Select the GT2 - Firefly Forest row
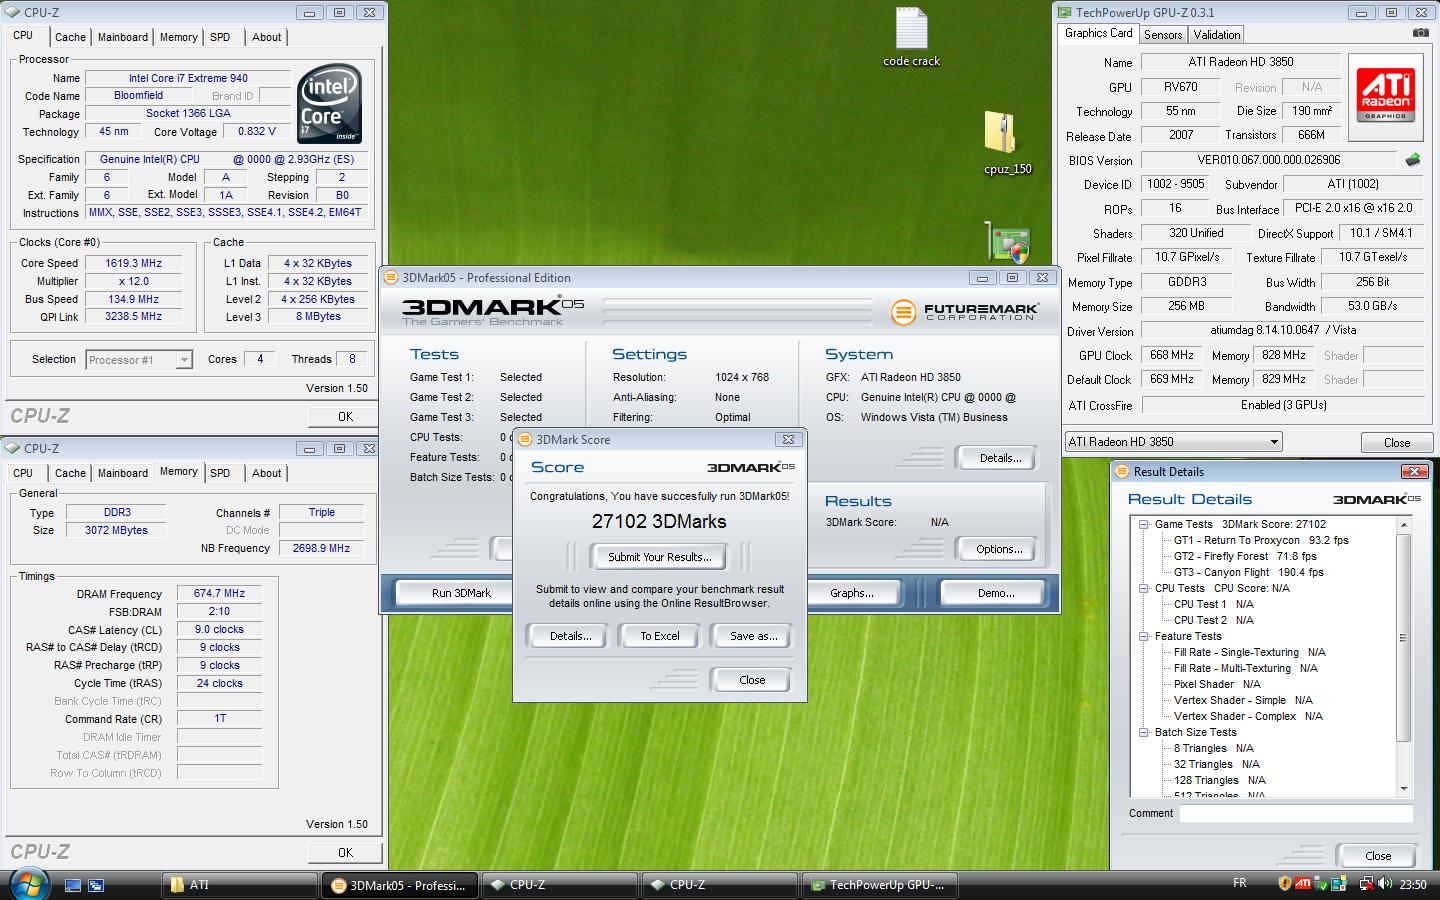This screenshot has height=900, width=1440. 1245,556
